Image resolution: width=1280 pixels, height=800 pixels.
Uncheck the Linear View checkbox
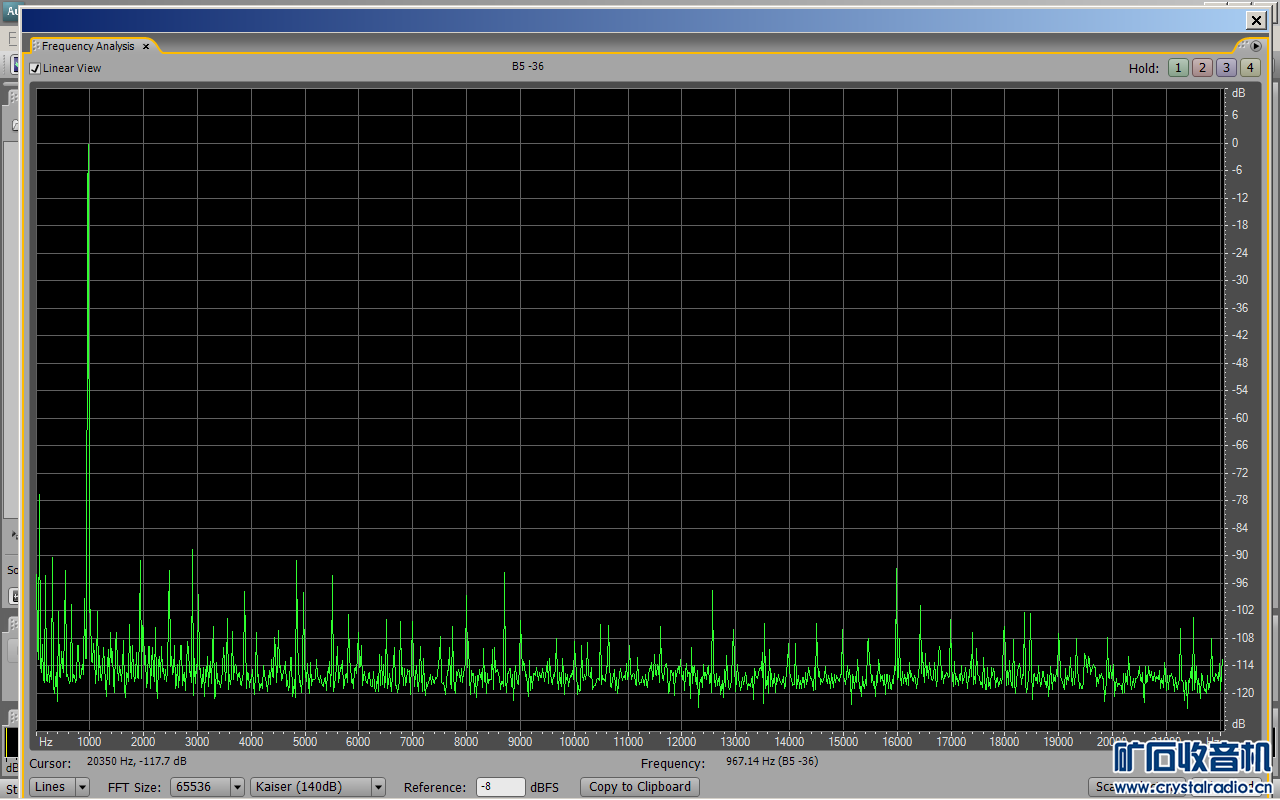click(x=35, y=69)
